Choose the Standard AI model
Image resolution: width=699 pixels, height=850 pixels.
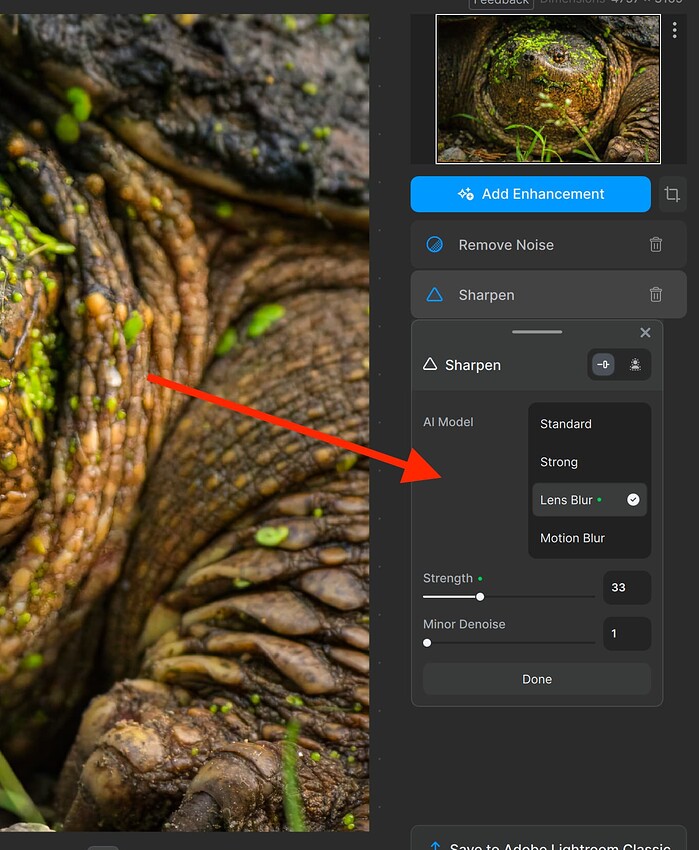tap(566, 424)
